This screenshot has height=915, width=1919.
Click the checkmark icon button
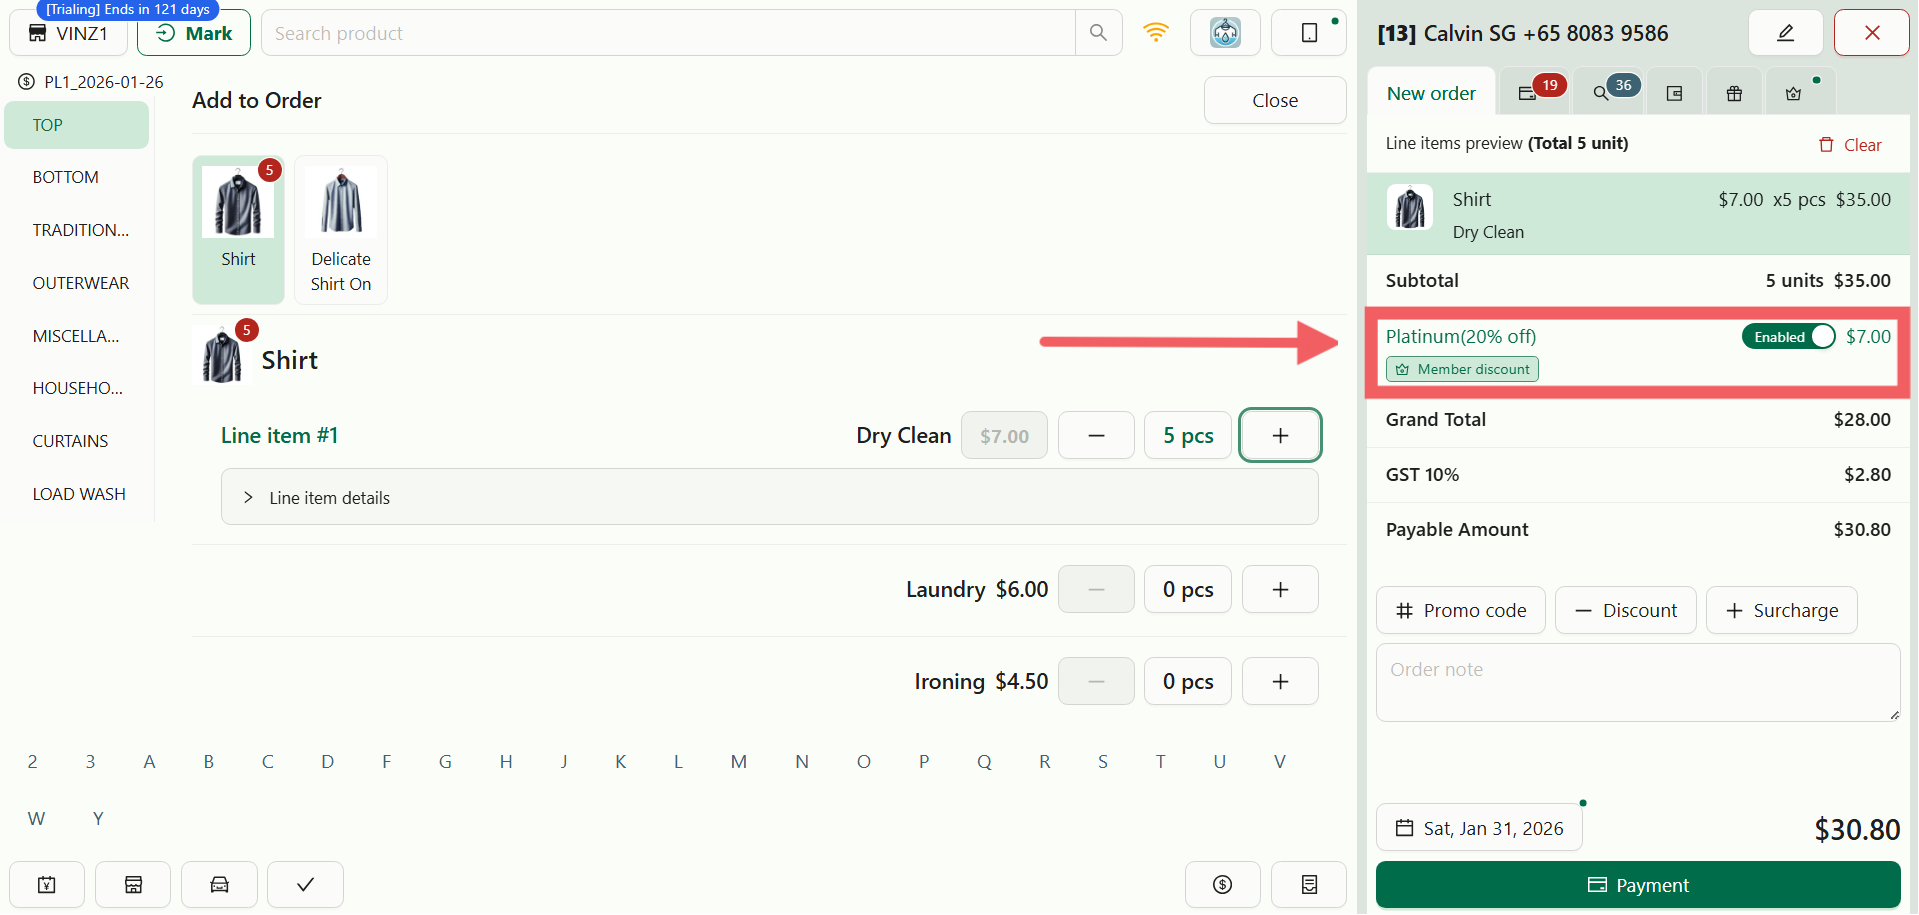pos(305,885)
